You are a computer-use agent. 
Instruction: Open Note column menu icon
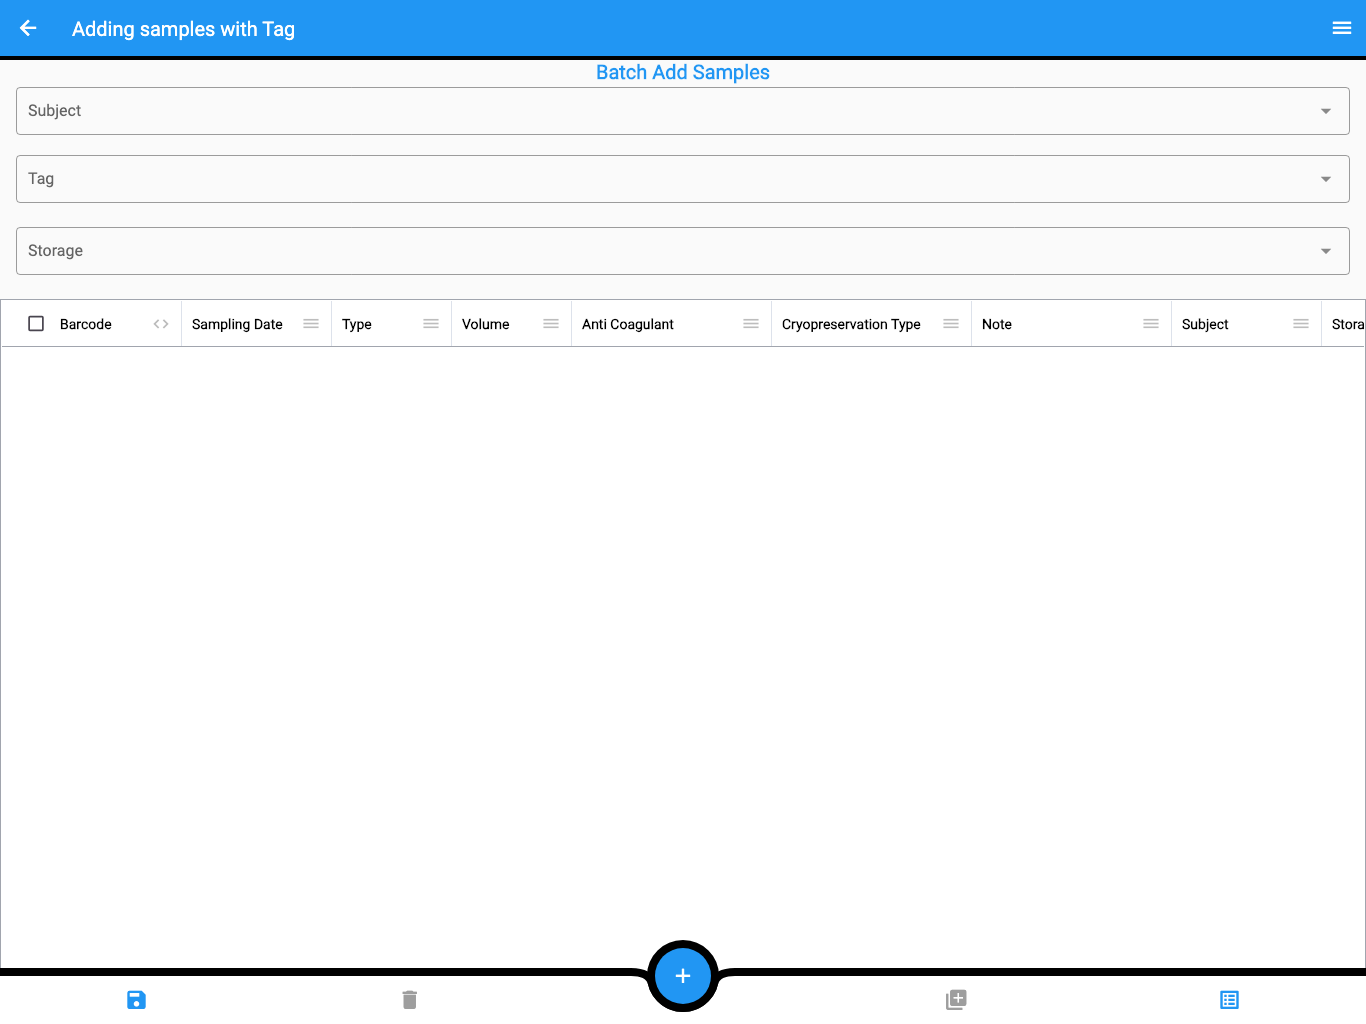[1151, 324]
